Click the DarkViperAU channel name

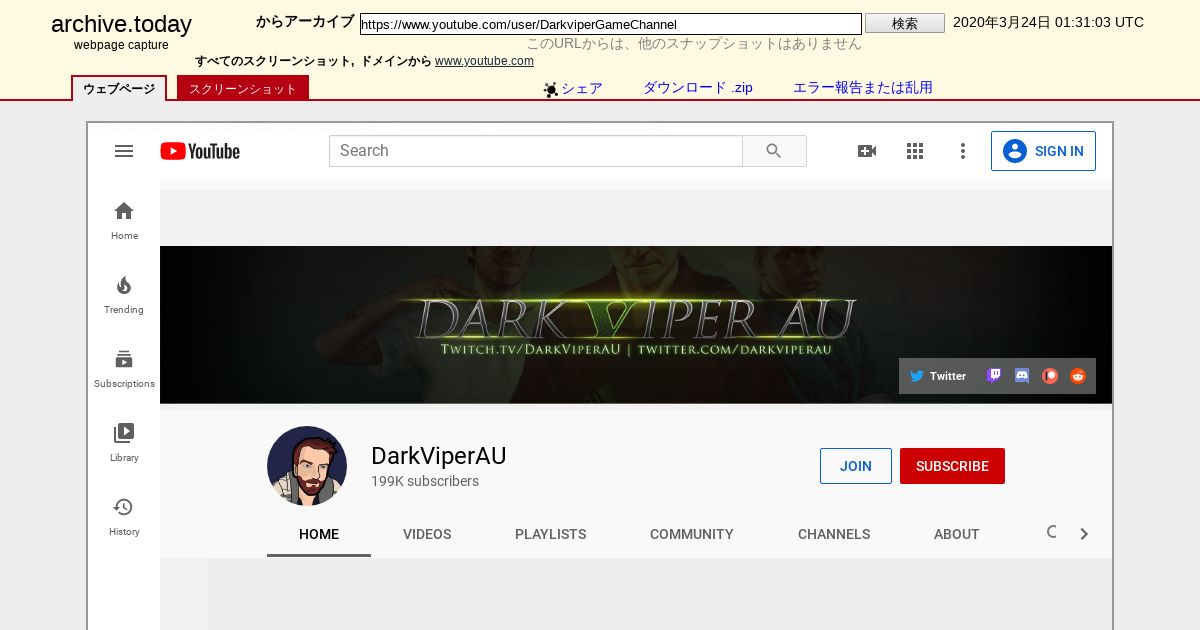point(439,456)
